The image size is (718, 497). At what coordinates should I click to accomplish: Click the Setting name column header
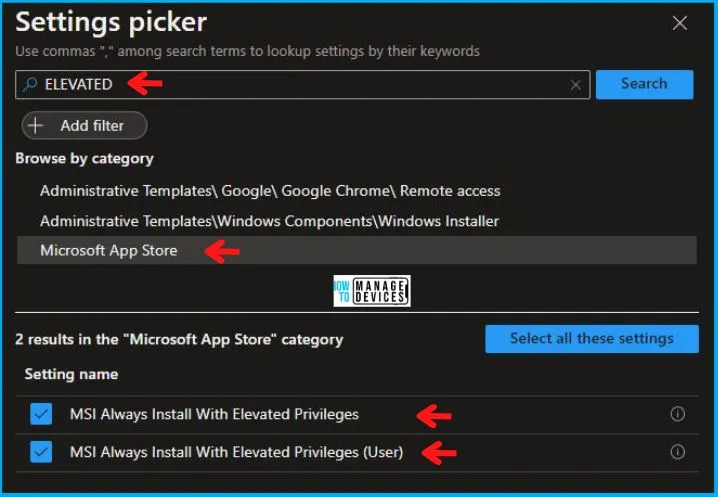tap(71, 374)
